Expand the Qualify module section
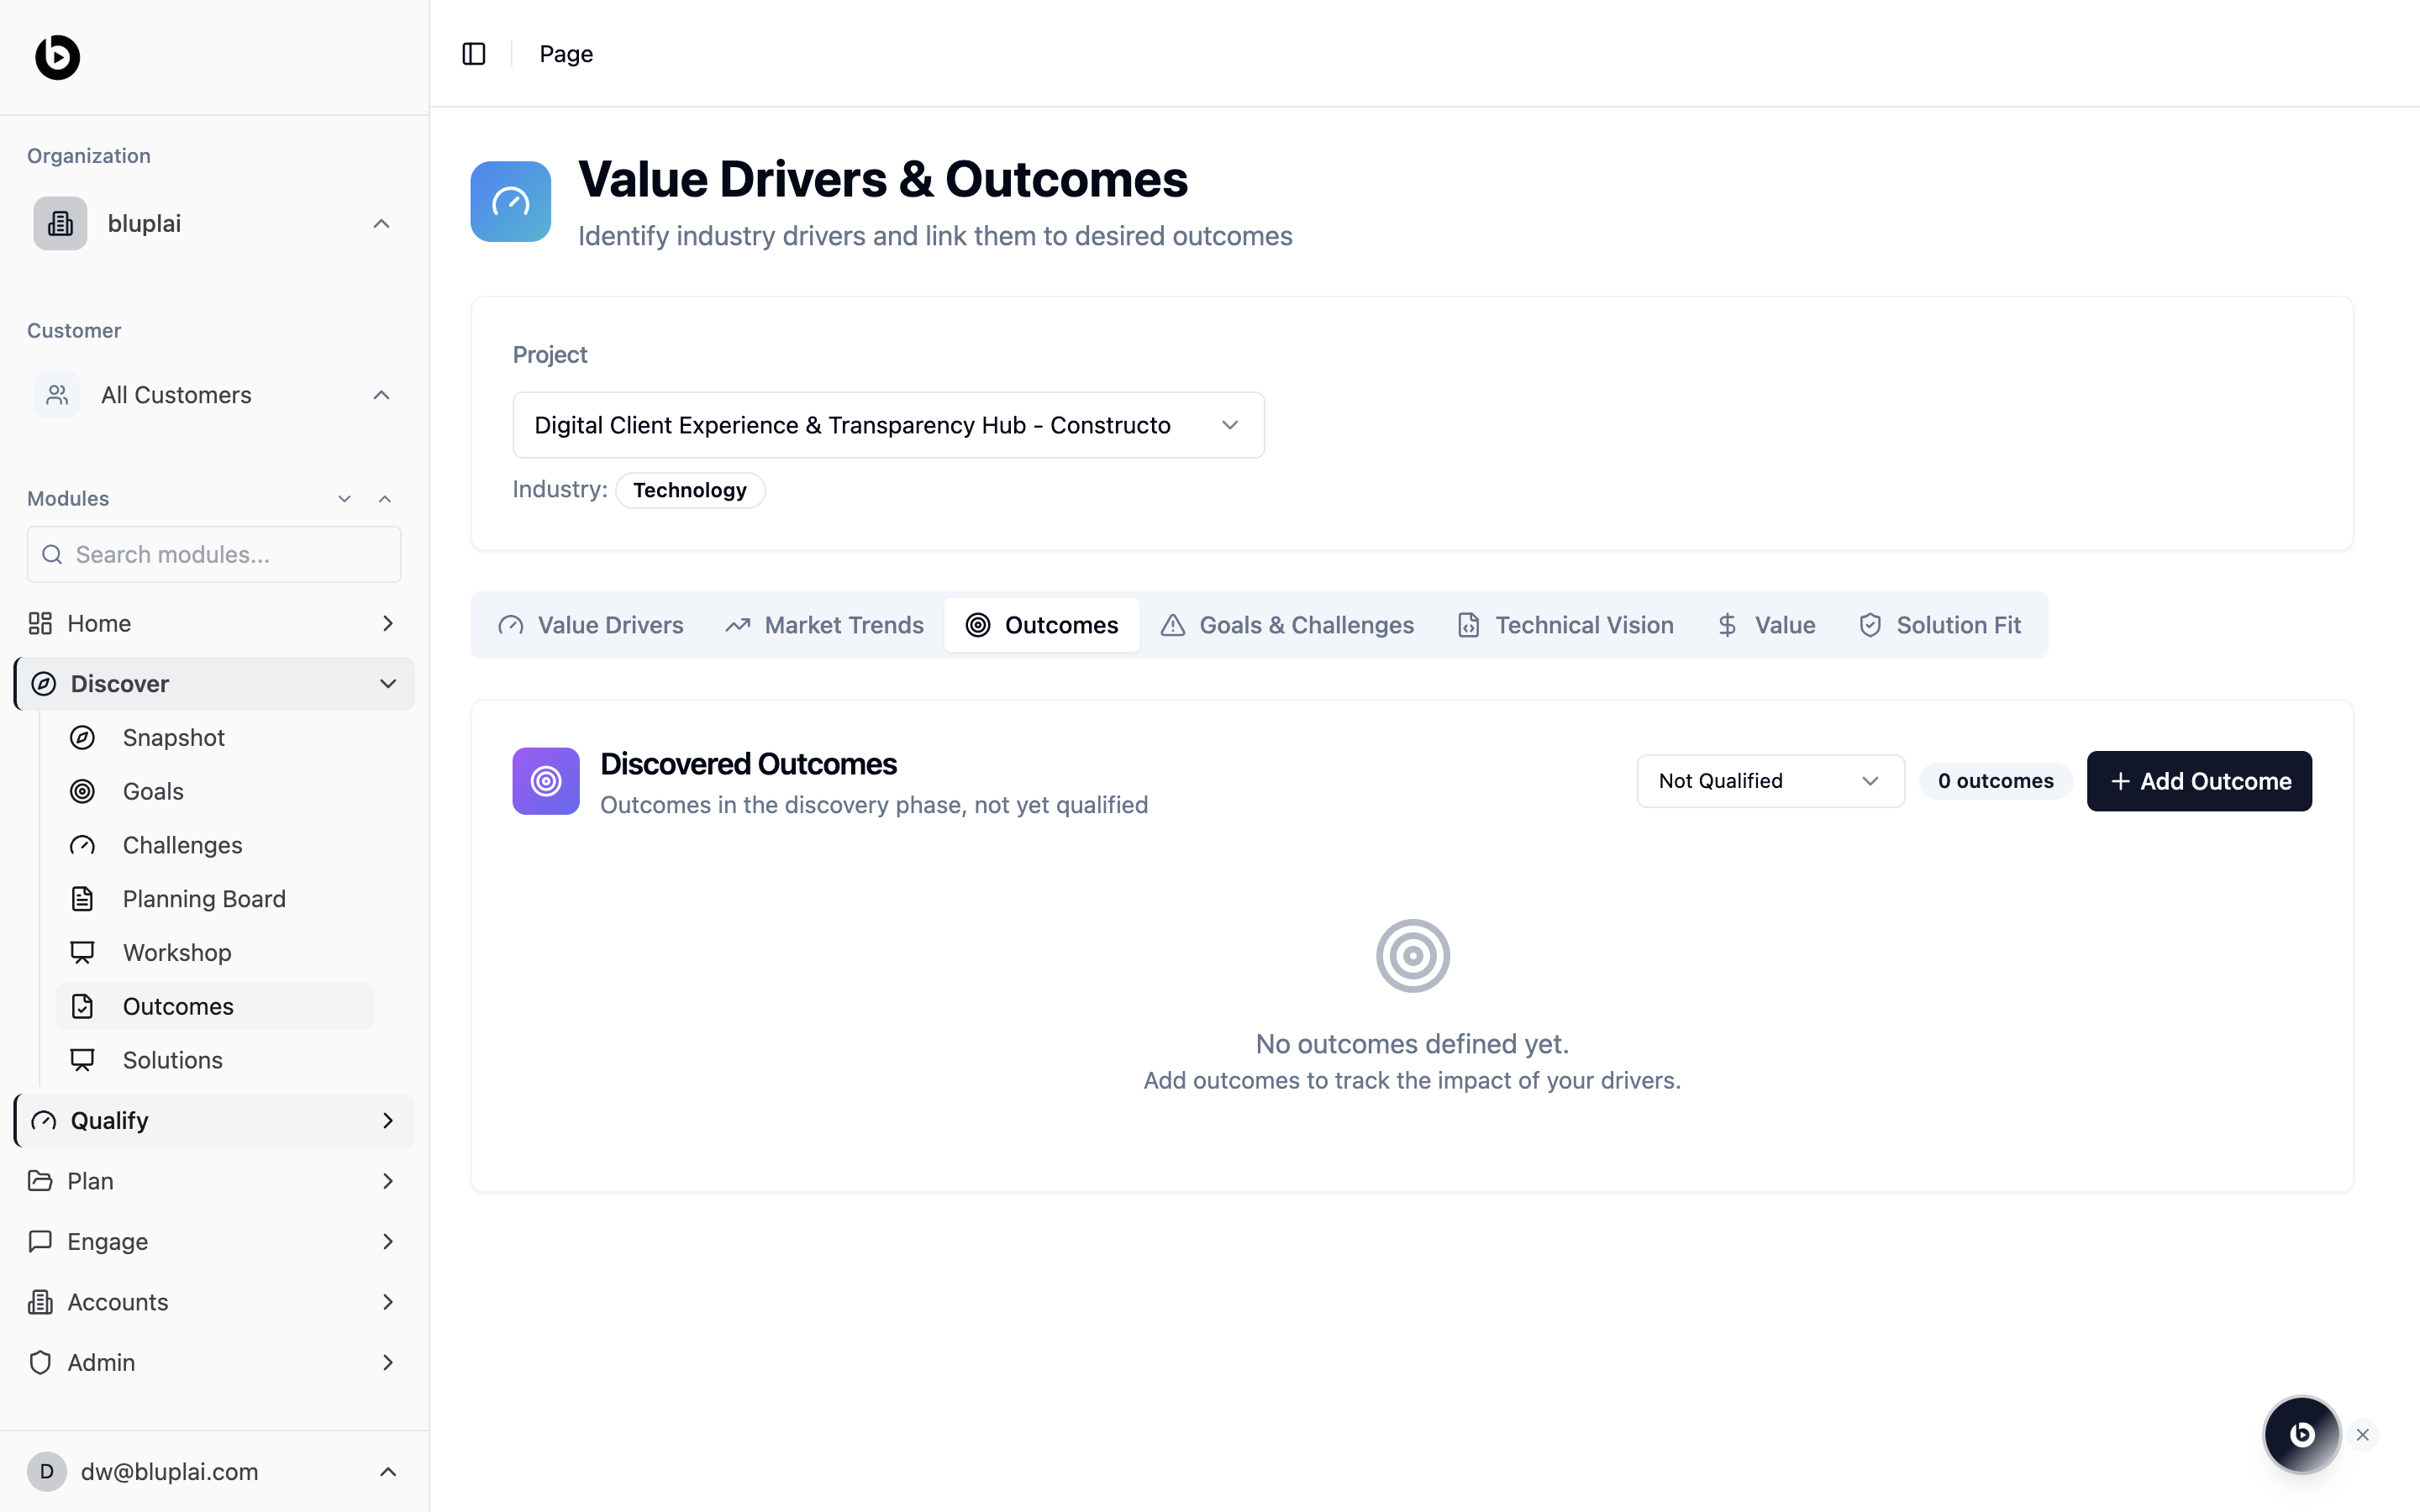The image size is (2420, 1512). [x=388, y=1121]
